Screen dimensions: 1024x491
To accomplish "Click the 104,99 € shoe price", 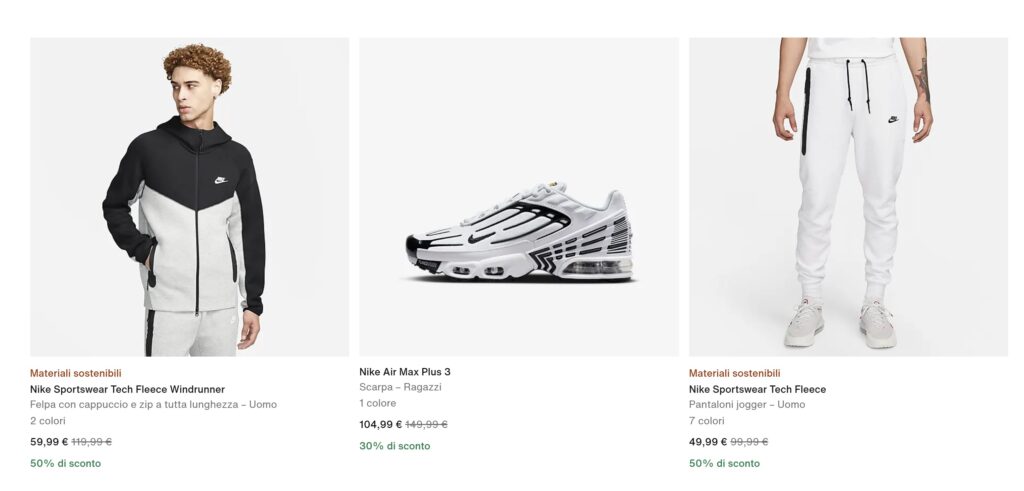I will (x=380, y=424).
